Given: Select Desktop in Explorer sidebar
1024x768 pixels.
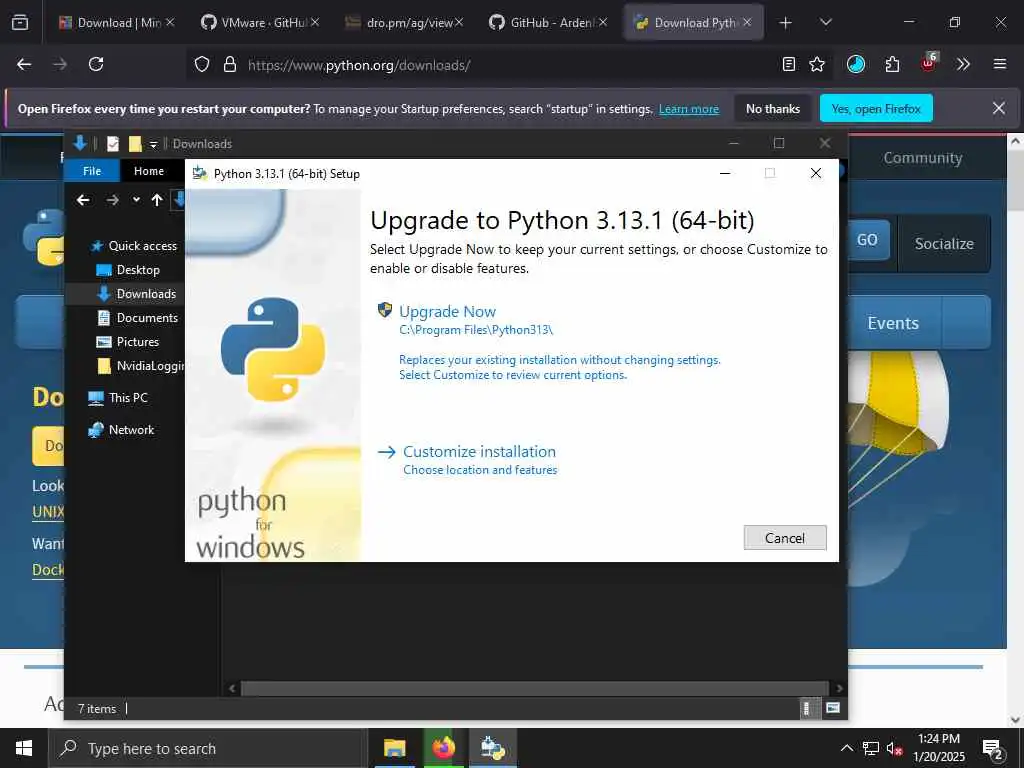Looking at the screenshot, I should pyautogui.click(x=128, y=270).
